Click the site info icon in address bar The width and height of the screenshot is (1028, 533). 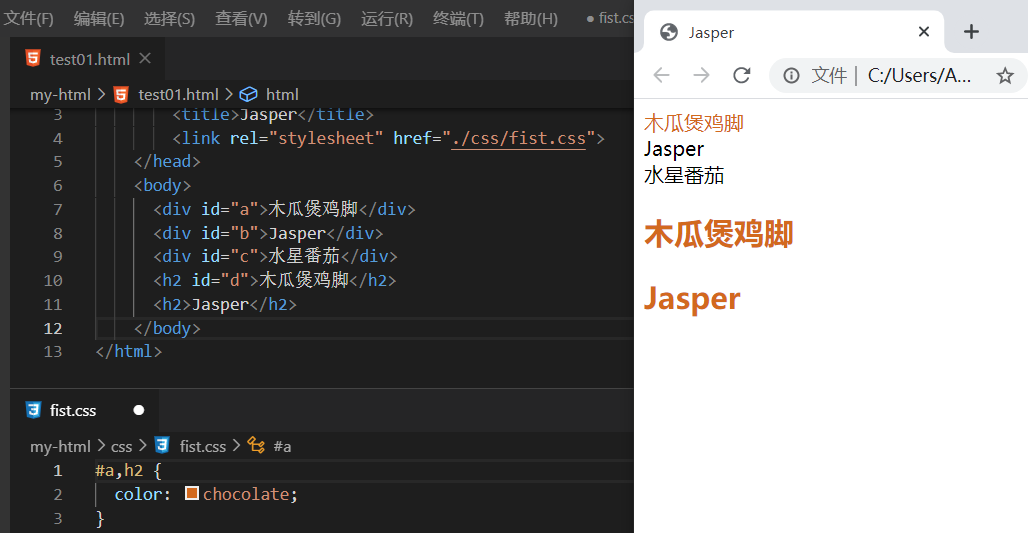[791, 75]
